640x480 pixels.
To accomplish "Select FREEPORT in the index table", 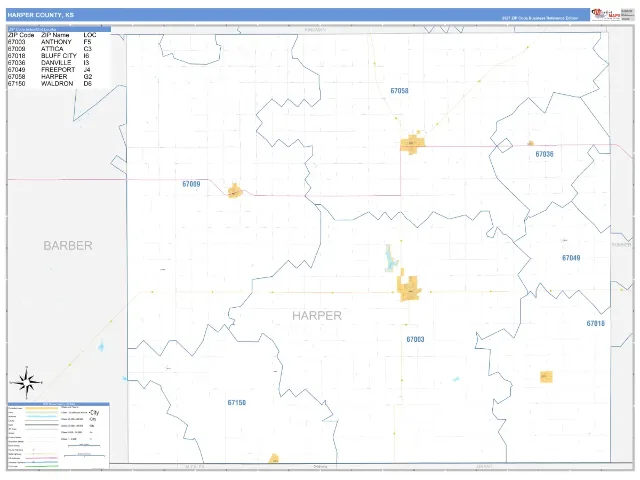I will (x=58, y=70).
